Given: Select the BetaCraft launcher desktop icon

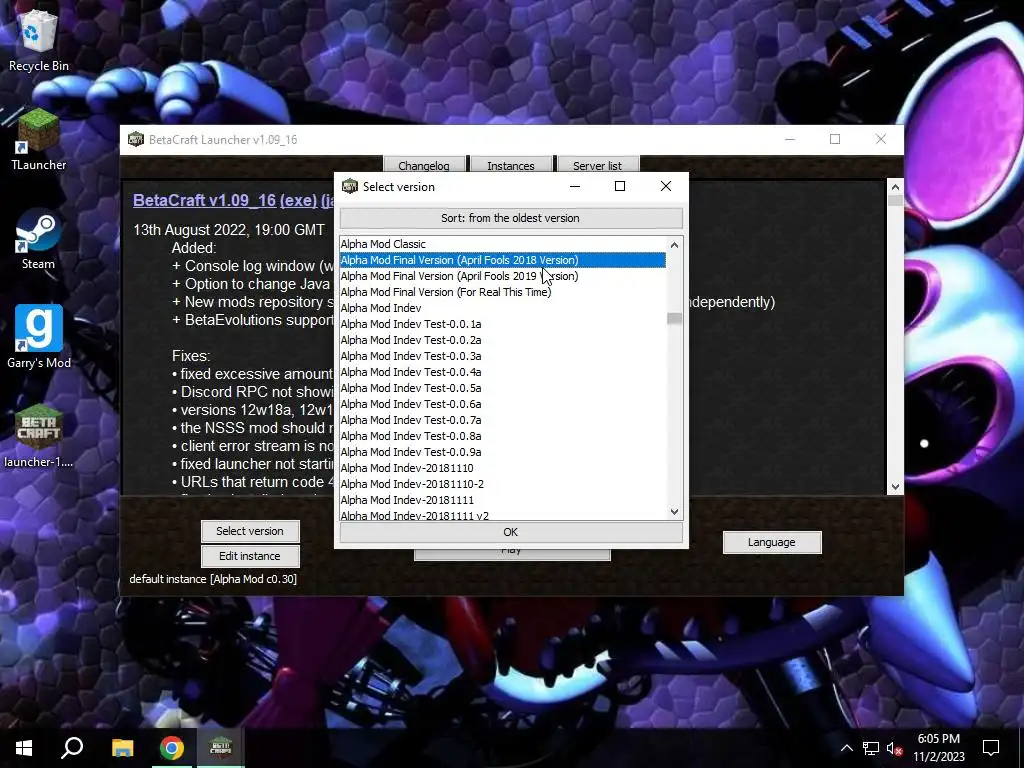Looking at the screenshot, I should pyautogui.click(x=39, y=436).
